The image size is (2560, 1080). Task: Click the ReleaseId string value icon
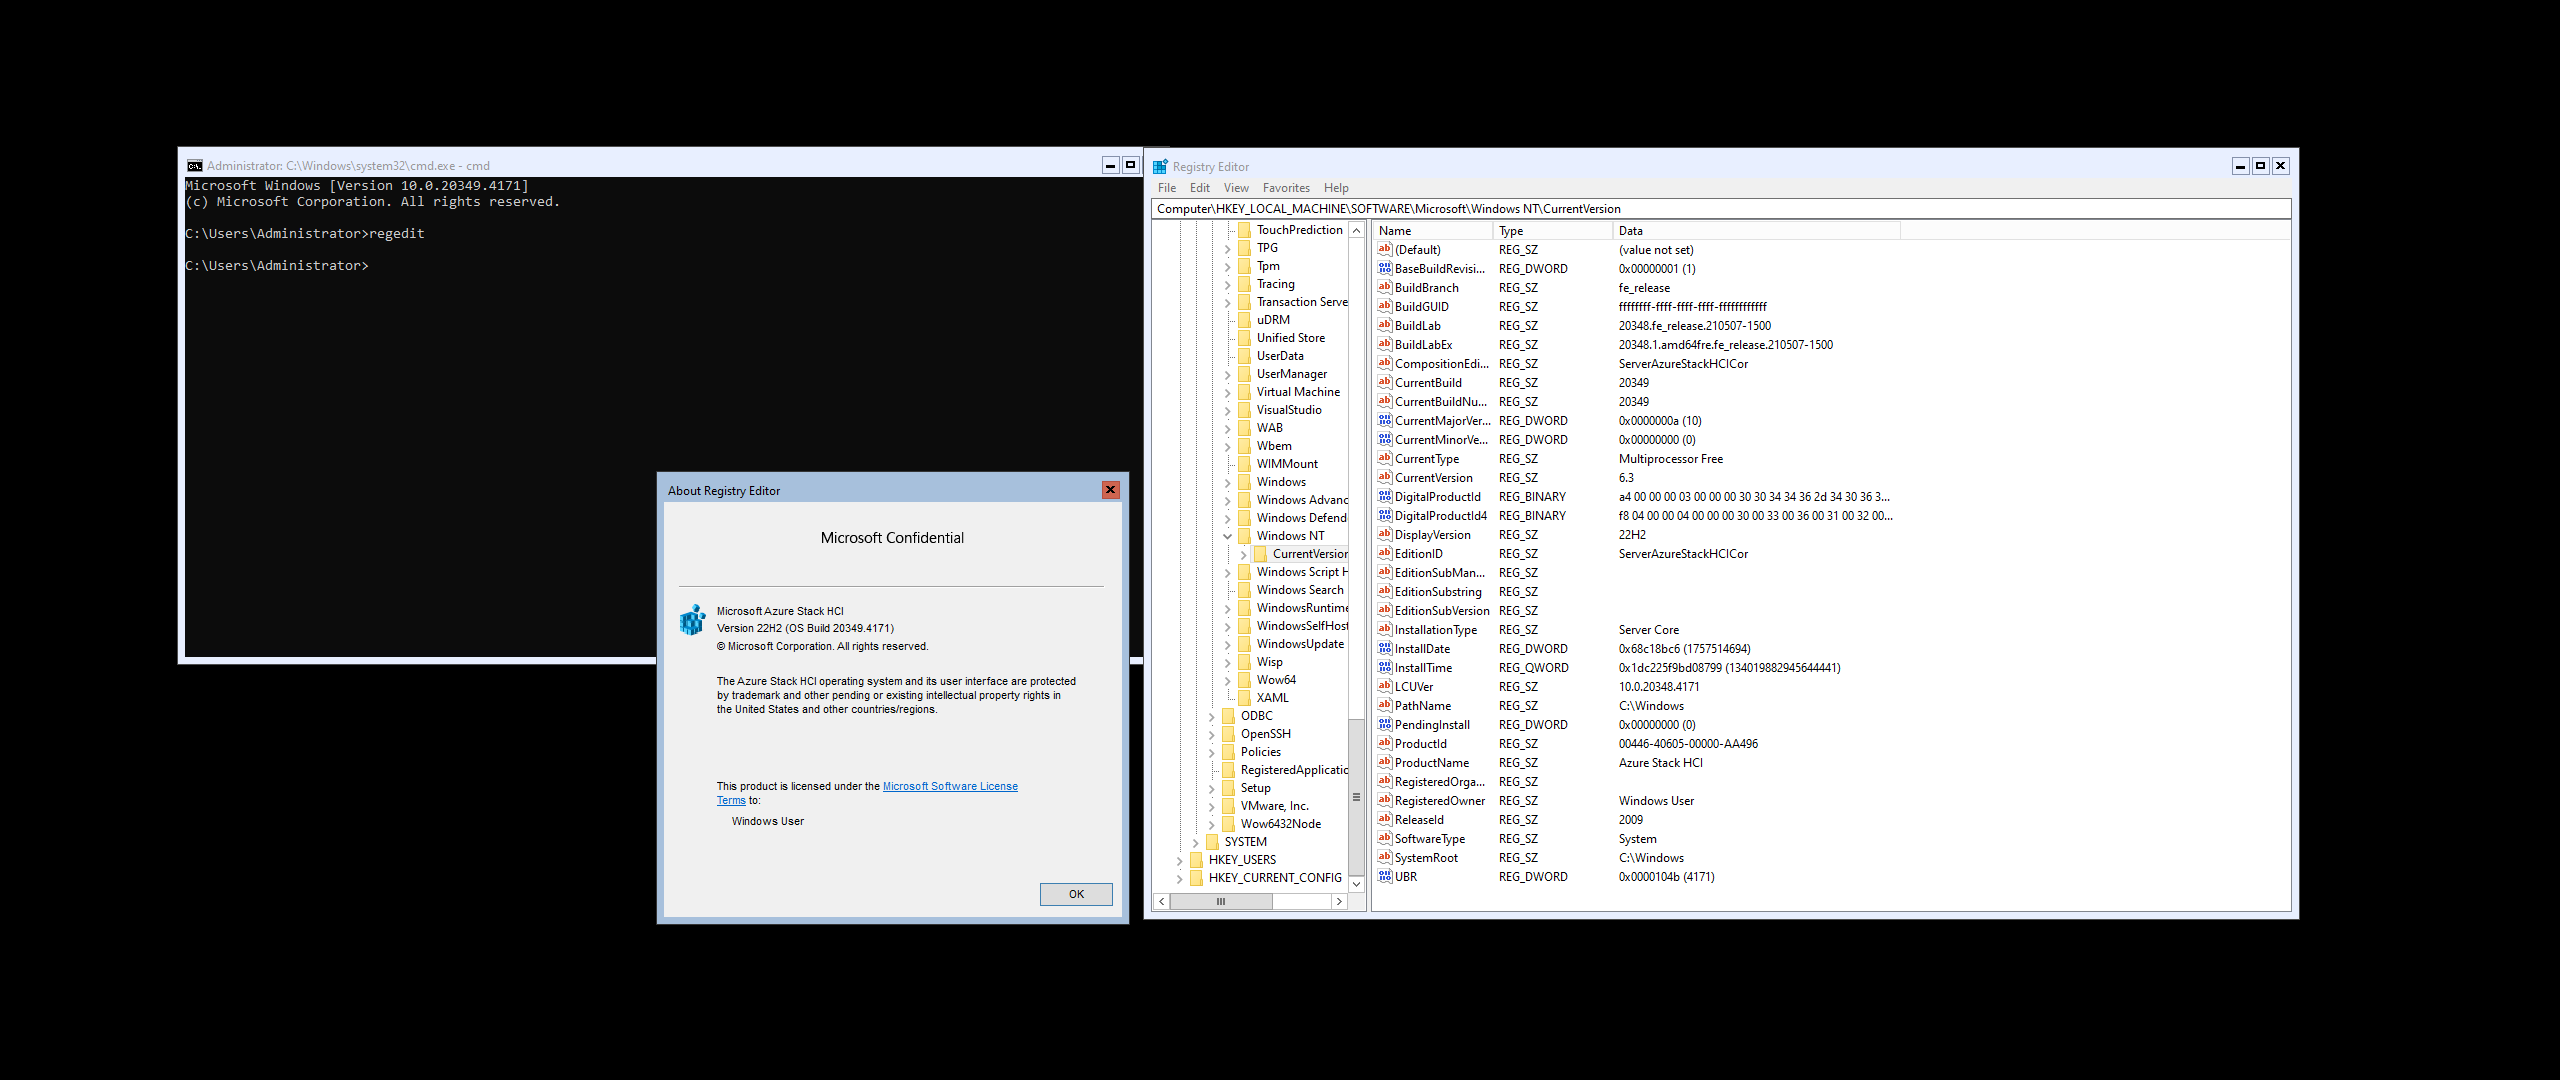(x=1384, y=820)
